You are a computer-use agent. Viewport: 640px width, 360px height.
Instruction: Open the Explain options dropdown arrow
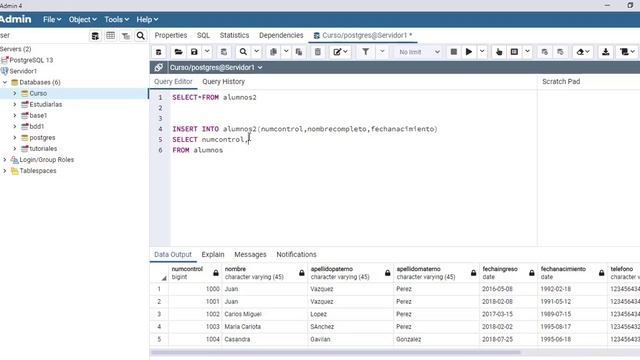tap(527, 52)
